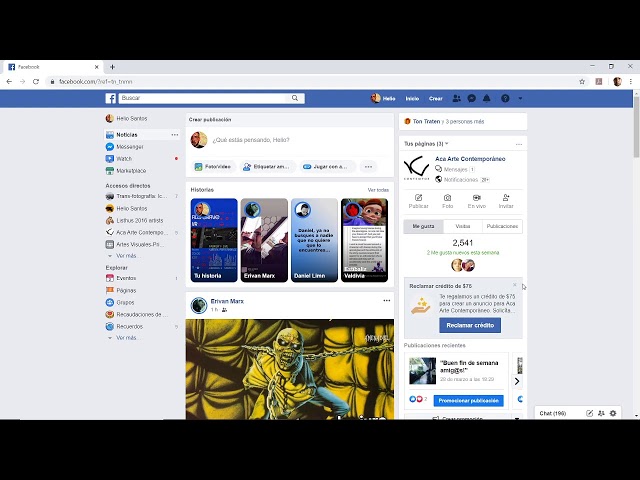Open a new browser tab
Image resolution: width=640 pixels, height=480 pixels.
112,67
